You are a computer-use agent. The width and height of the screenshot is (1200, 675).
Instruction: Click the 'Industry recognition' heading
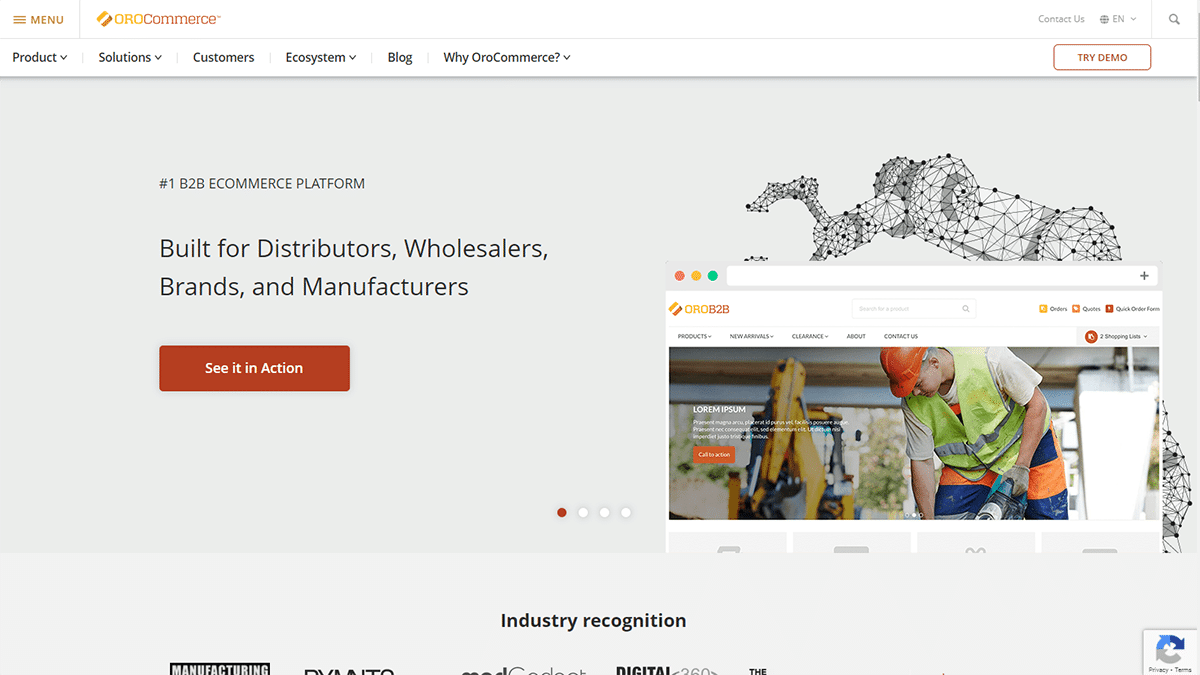[593, 620]
